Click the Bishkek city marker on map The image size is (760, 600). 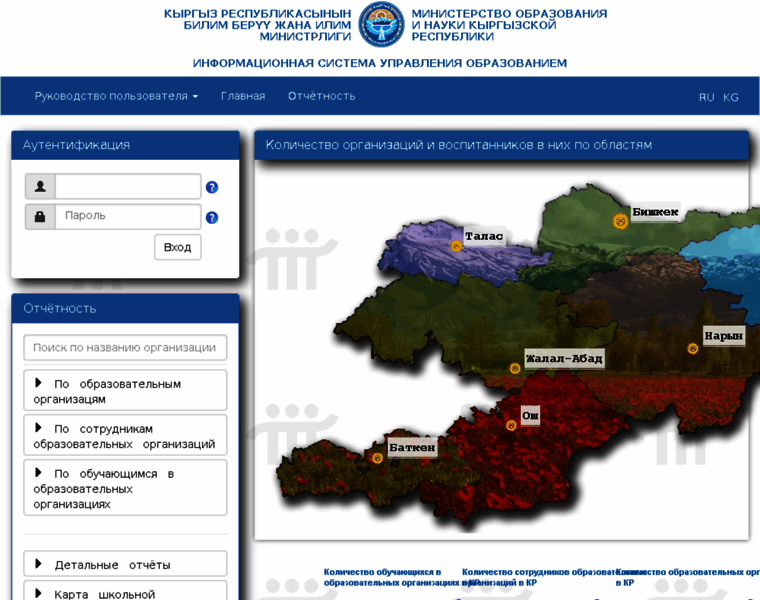620,221
